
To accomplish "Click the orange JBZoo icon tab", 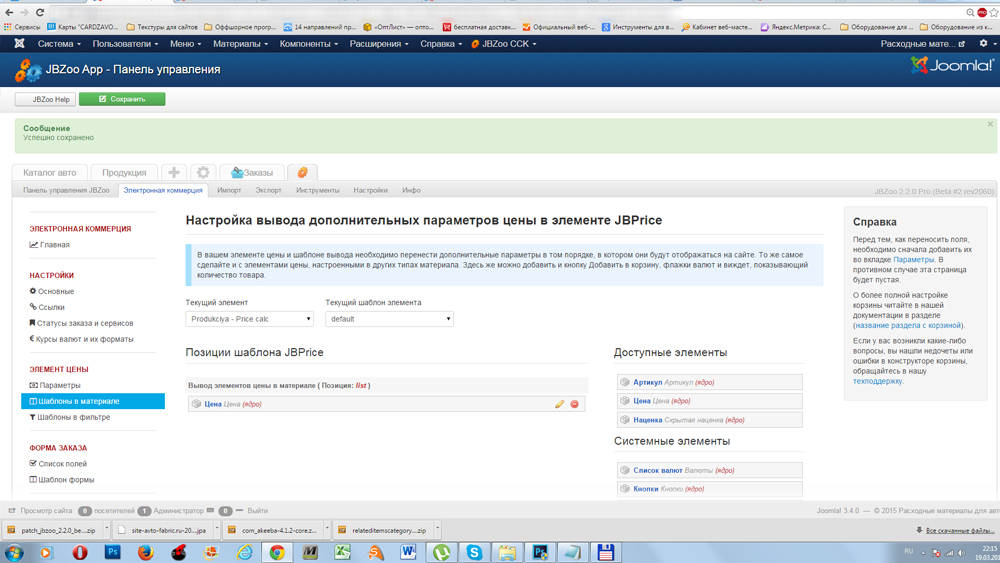I will point(302,172).
